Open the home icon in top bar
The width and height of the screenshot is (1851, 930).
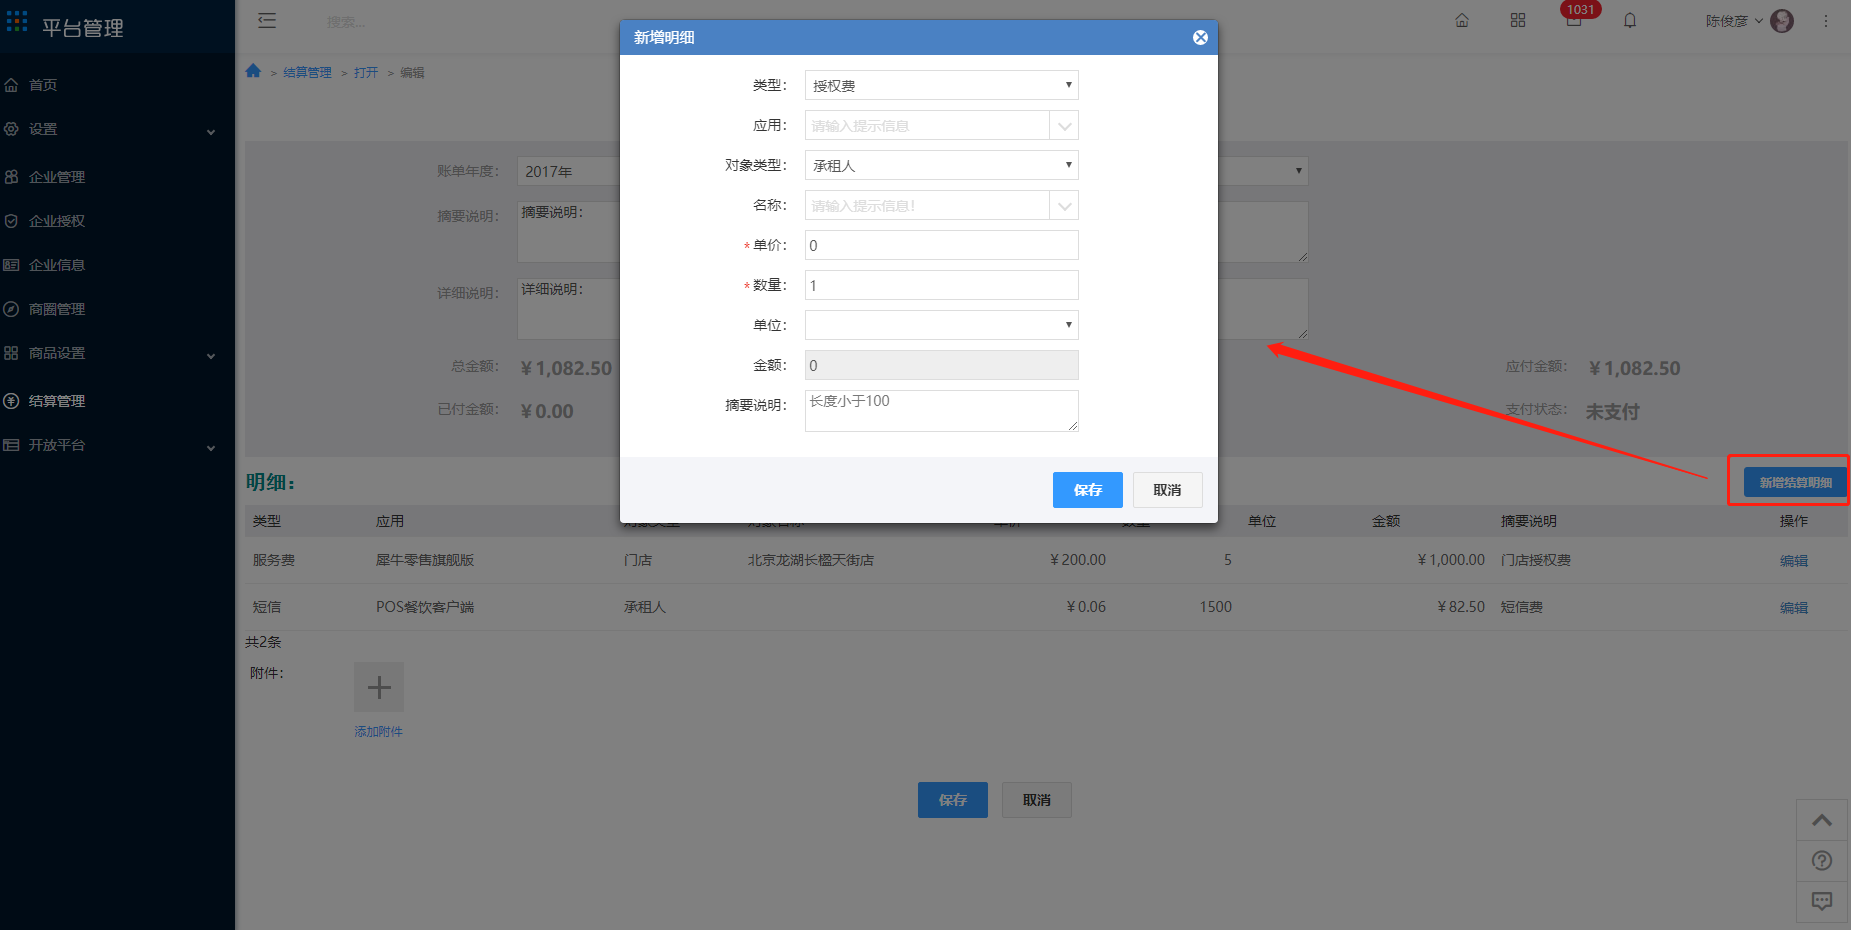pos(1462,21)
